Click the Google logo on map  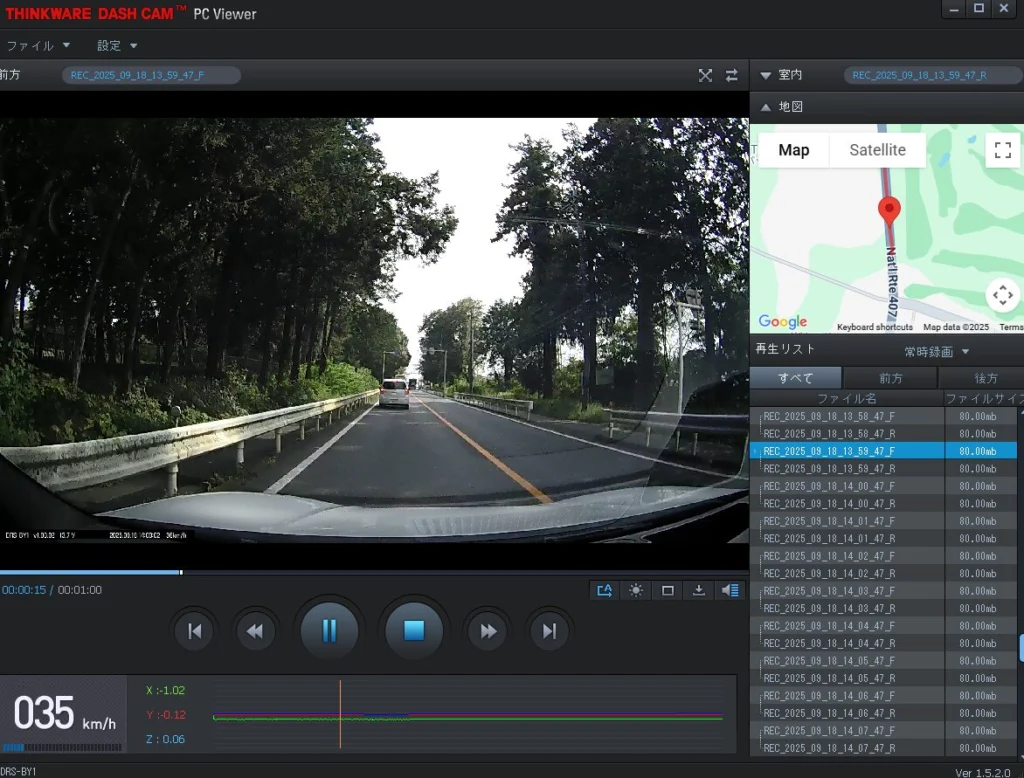click(782, 321)
